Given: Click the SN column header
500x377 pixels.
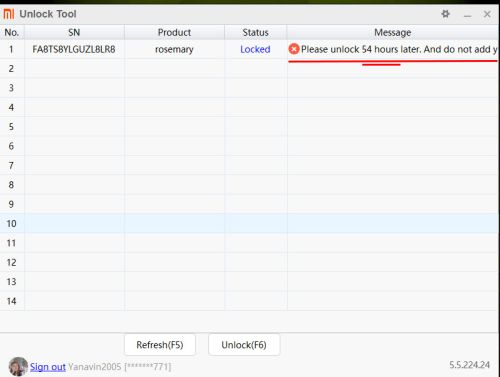Looking at the screenshot, I should [x=74, y=32].
